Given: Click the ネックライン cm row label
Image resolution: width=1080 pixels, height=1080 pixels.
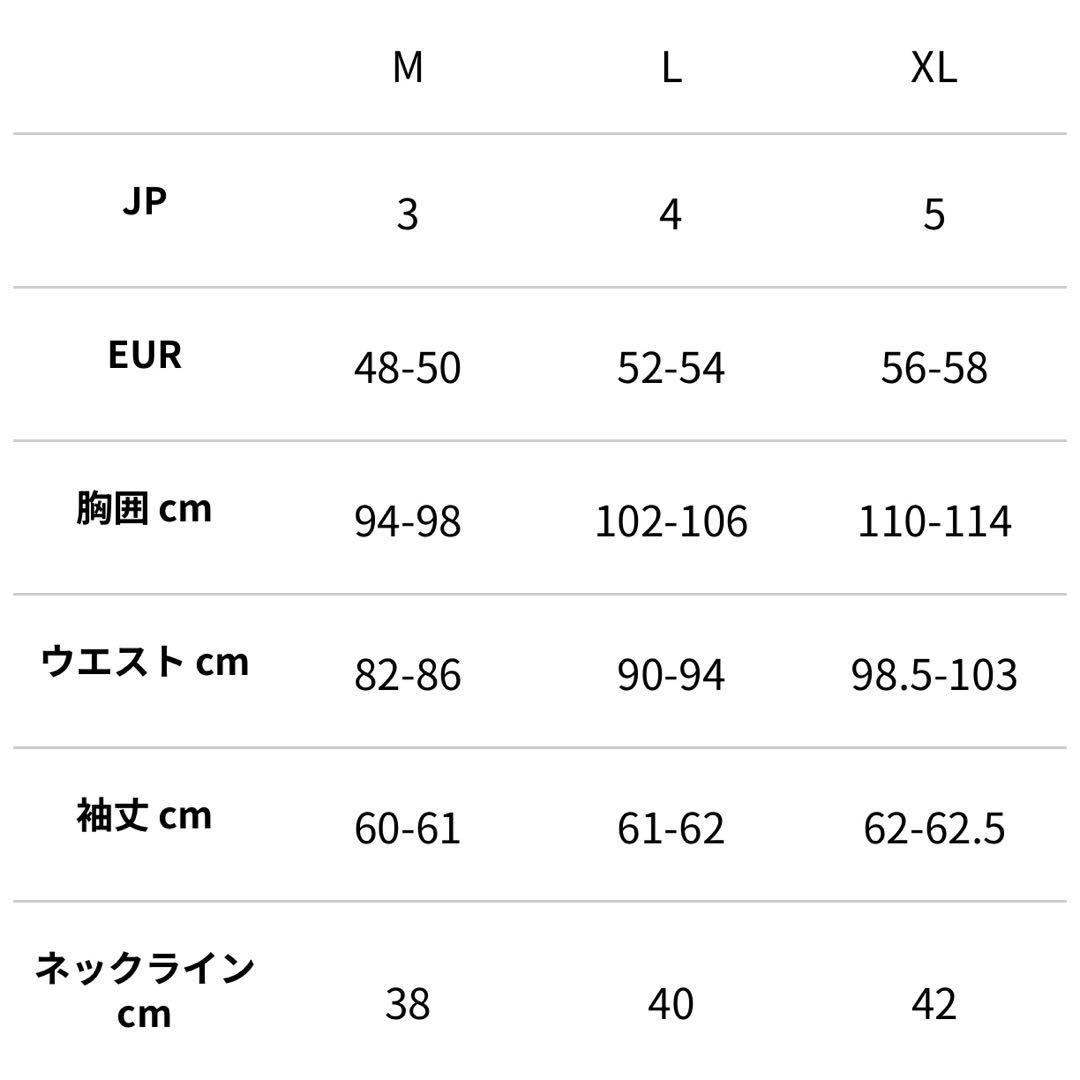Looking at the screenshot, I should click(x=145, y=991).
